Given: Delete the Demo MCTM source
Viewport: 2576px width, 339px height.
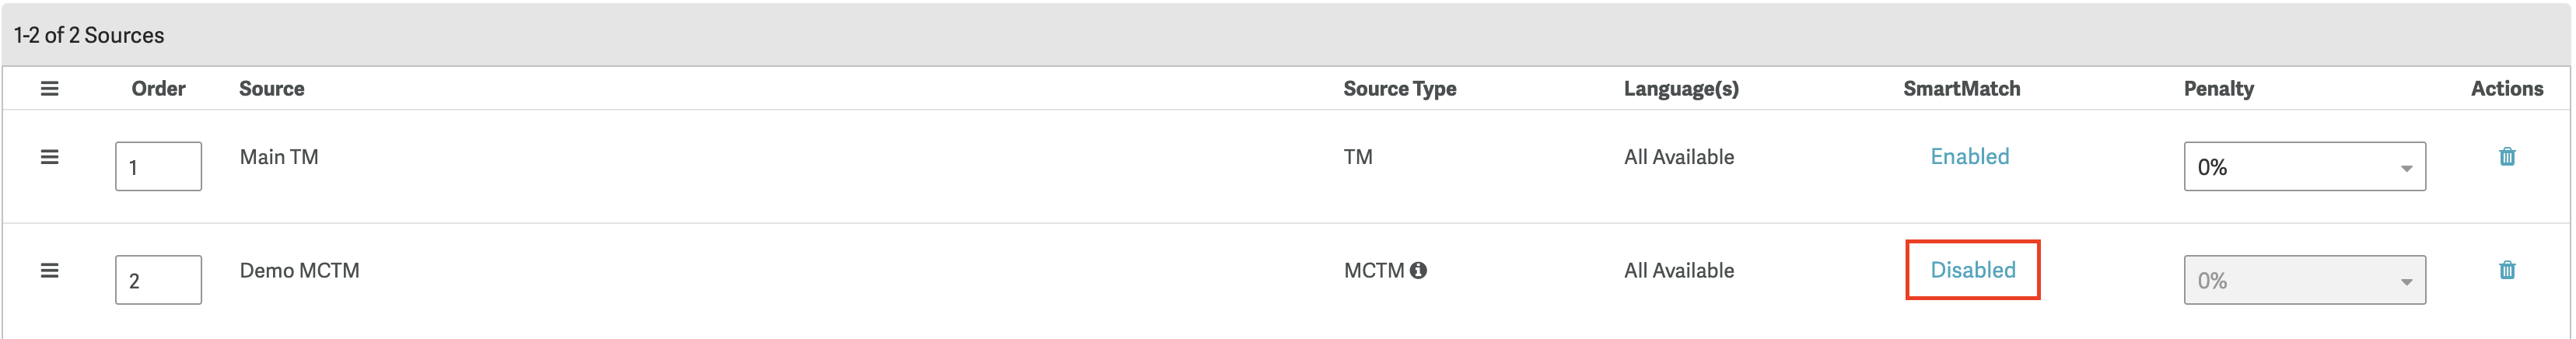Looking at the screenshot, I should tap(2506, 270).
